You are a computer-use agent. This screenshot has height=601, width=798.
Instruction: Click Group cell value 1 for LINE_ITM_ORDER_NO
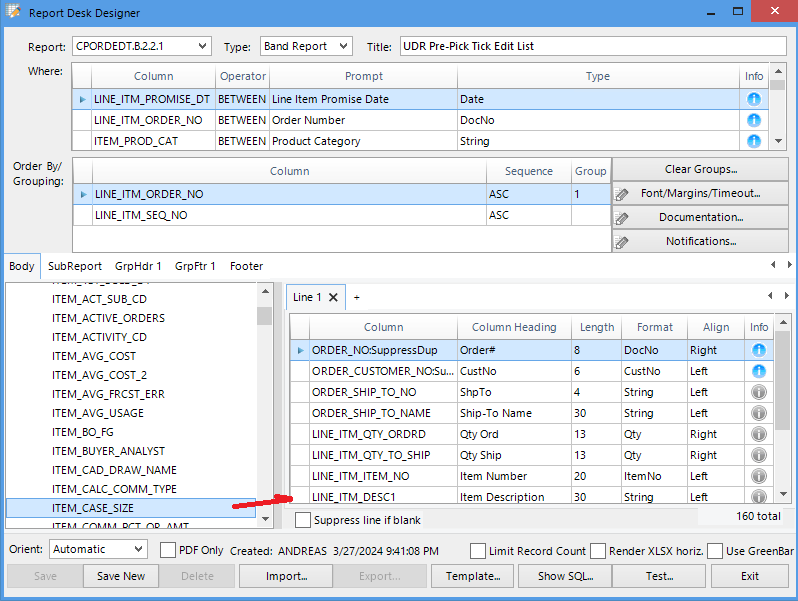(x=591, y=194)
